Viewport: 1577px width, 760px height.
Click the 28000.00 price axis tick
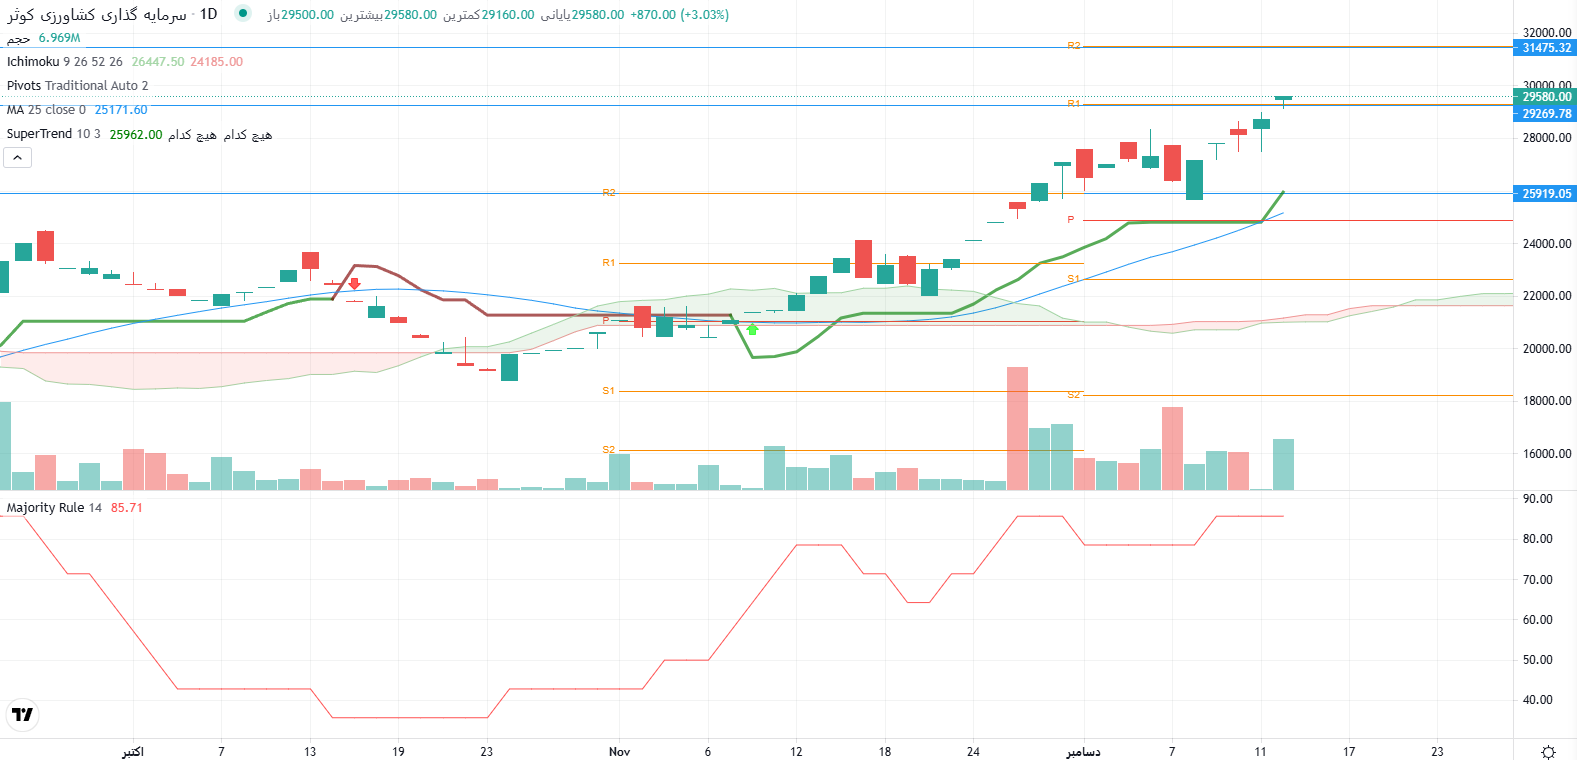coord(1547,138)
